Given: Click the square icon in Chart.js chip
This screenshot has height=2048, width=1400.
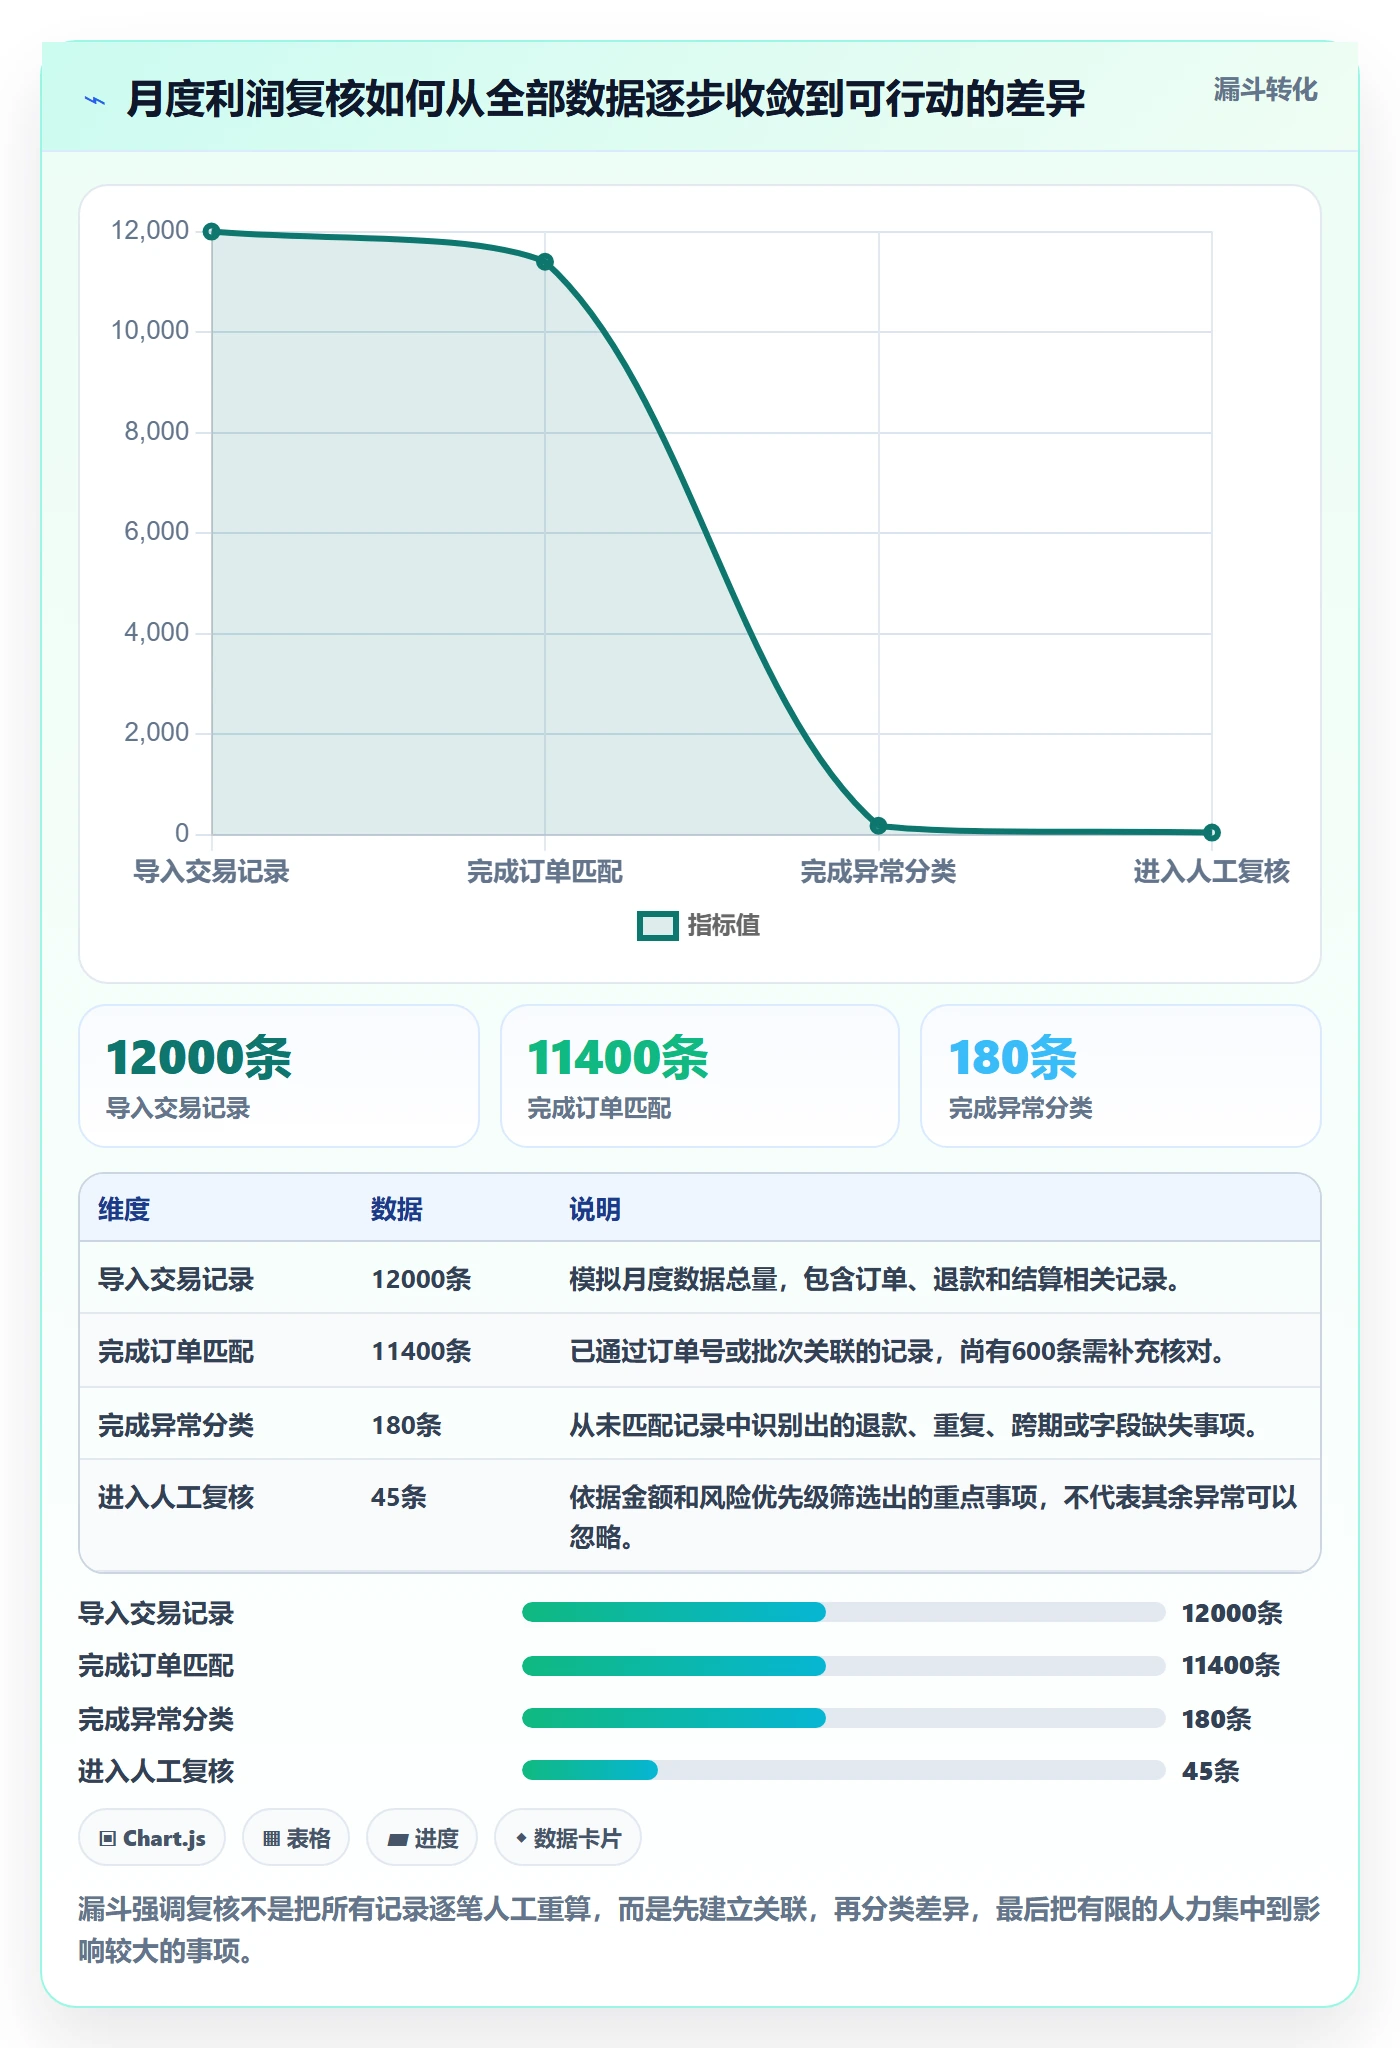Looking at the screenshot, I should 108,1838.
